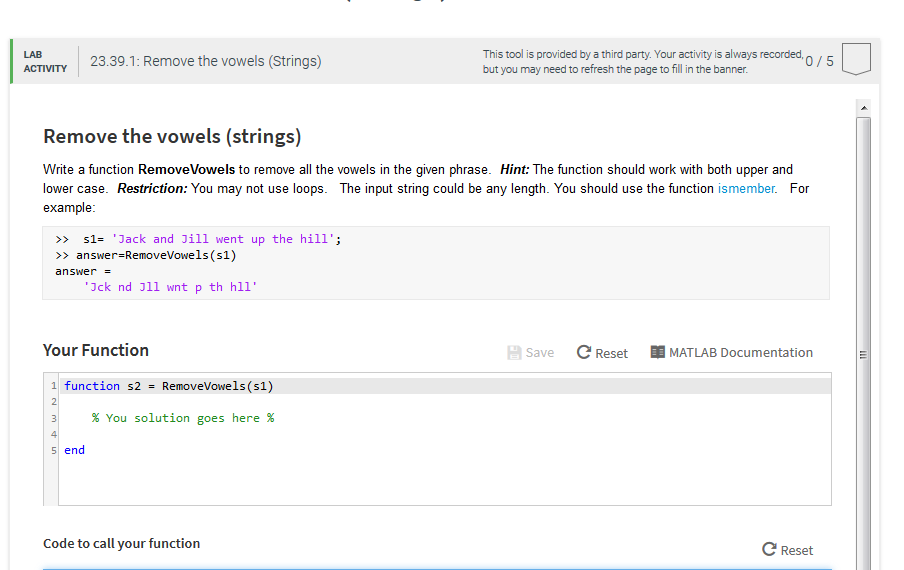Click the Save button text
This screenshot has height=570, width=904.
(540, 353)
